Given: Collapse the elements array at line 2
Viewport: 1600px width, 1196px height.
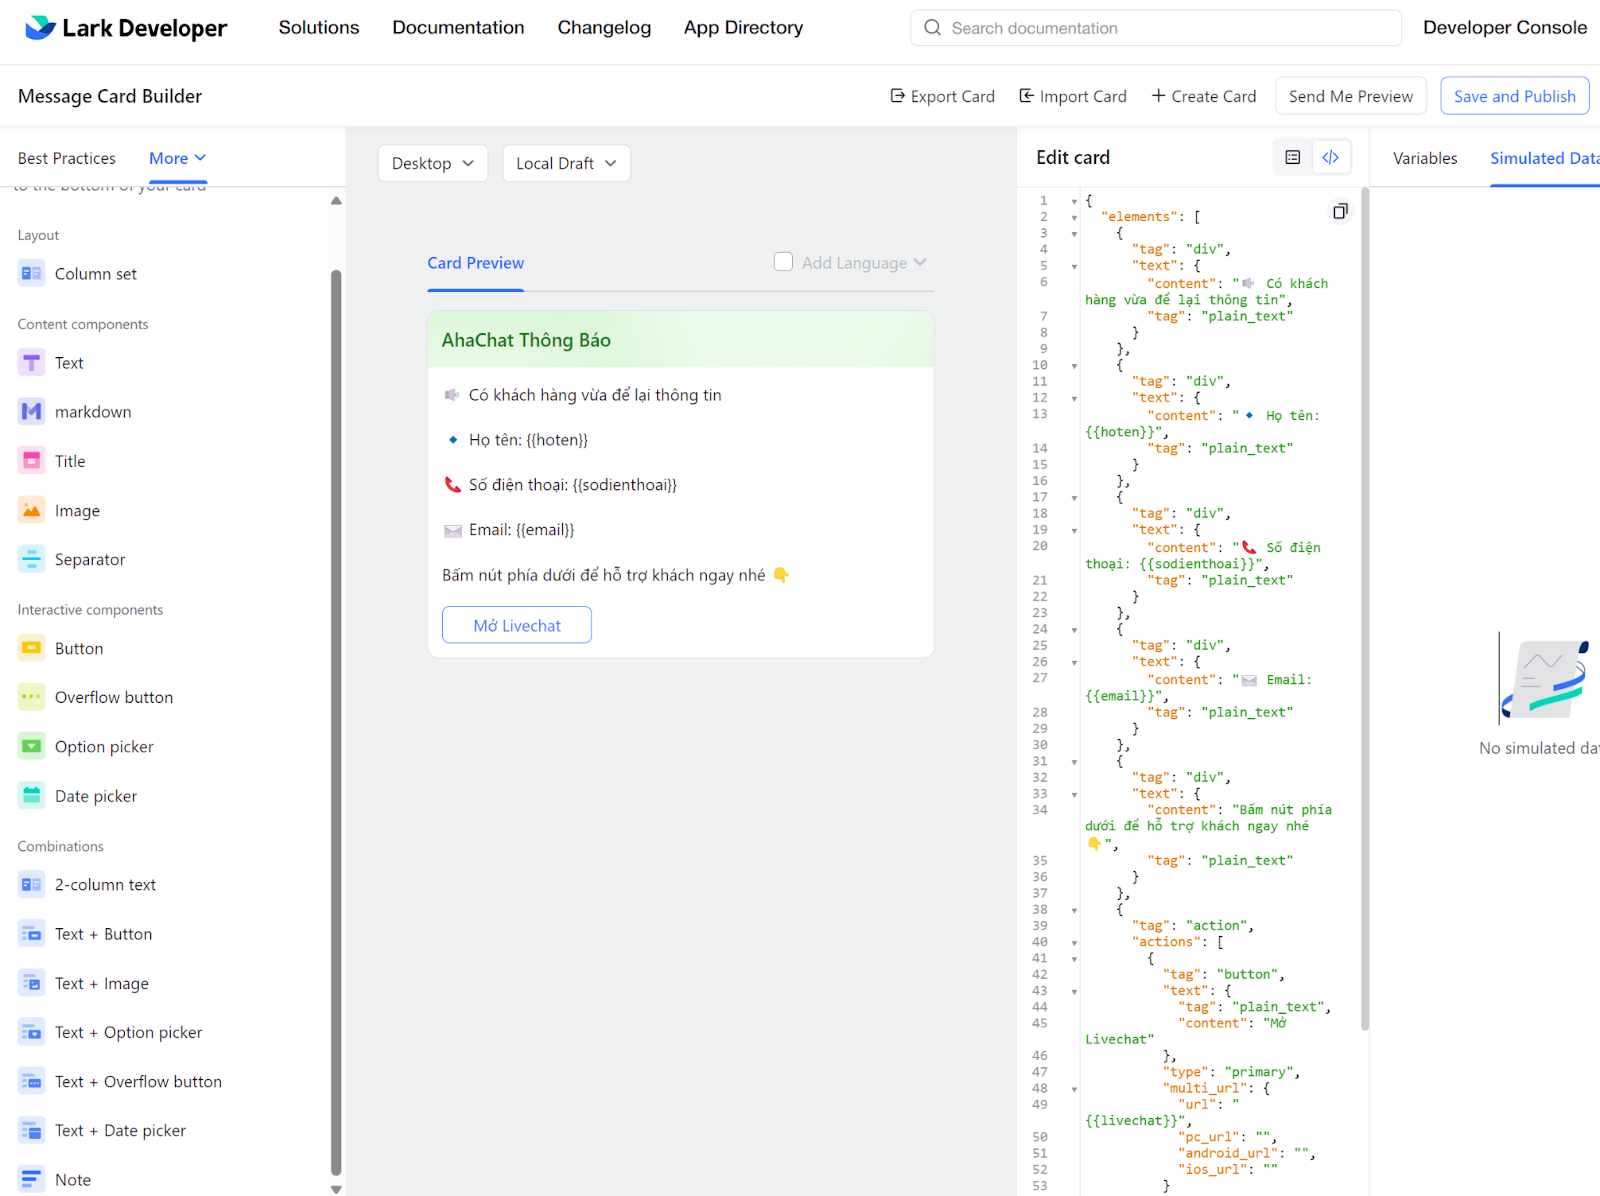Looking at the screenshot, I should (1074, 217).
